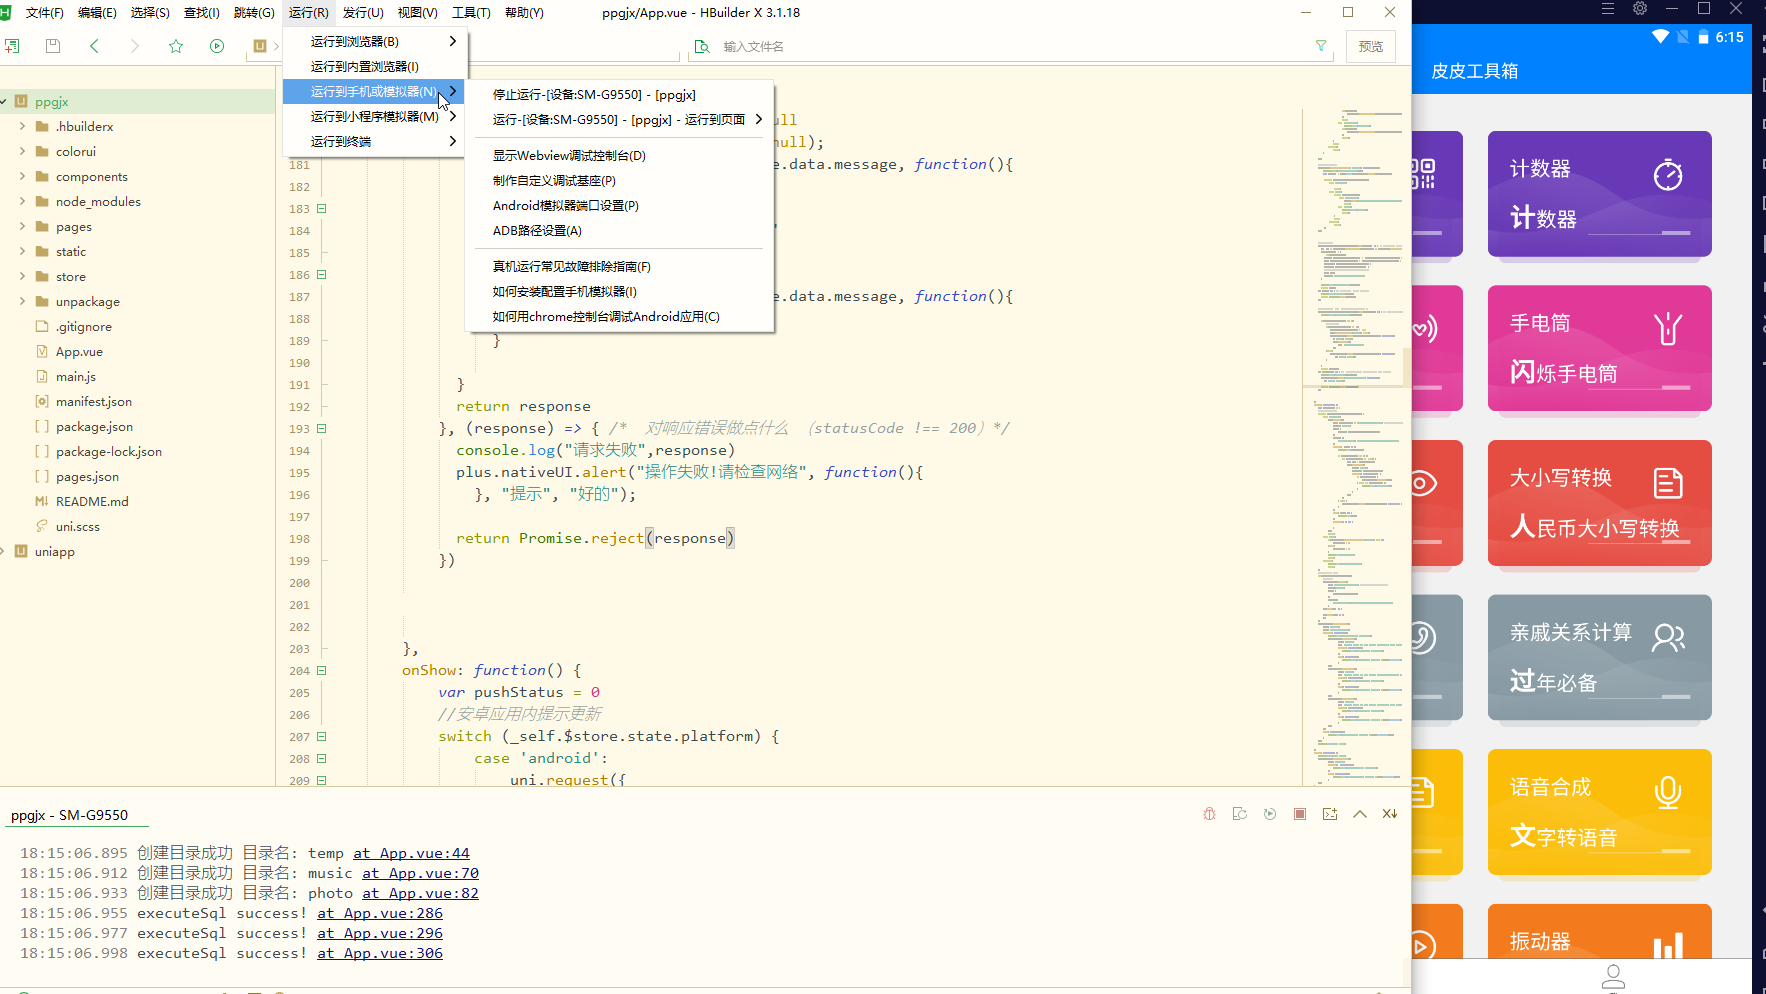1766x994 pixels.
Task: Click the bookmark star icon
Action: pyautogui.click(x=176, y=46)
